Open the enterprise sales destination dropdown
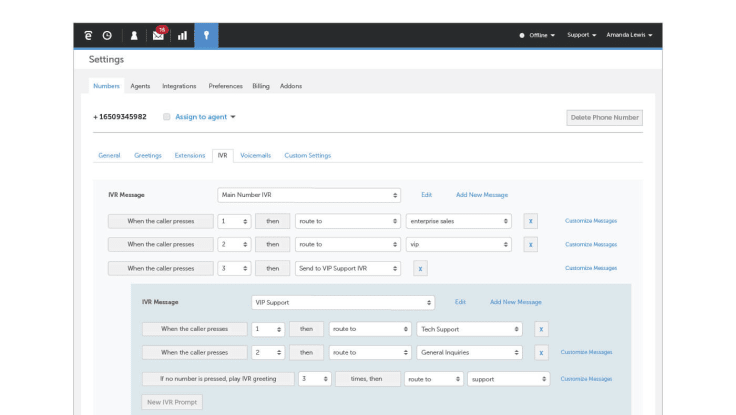 point(459,221)
